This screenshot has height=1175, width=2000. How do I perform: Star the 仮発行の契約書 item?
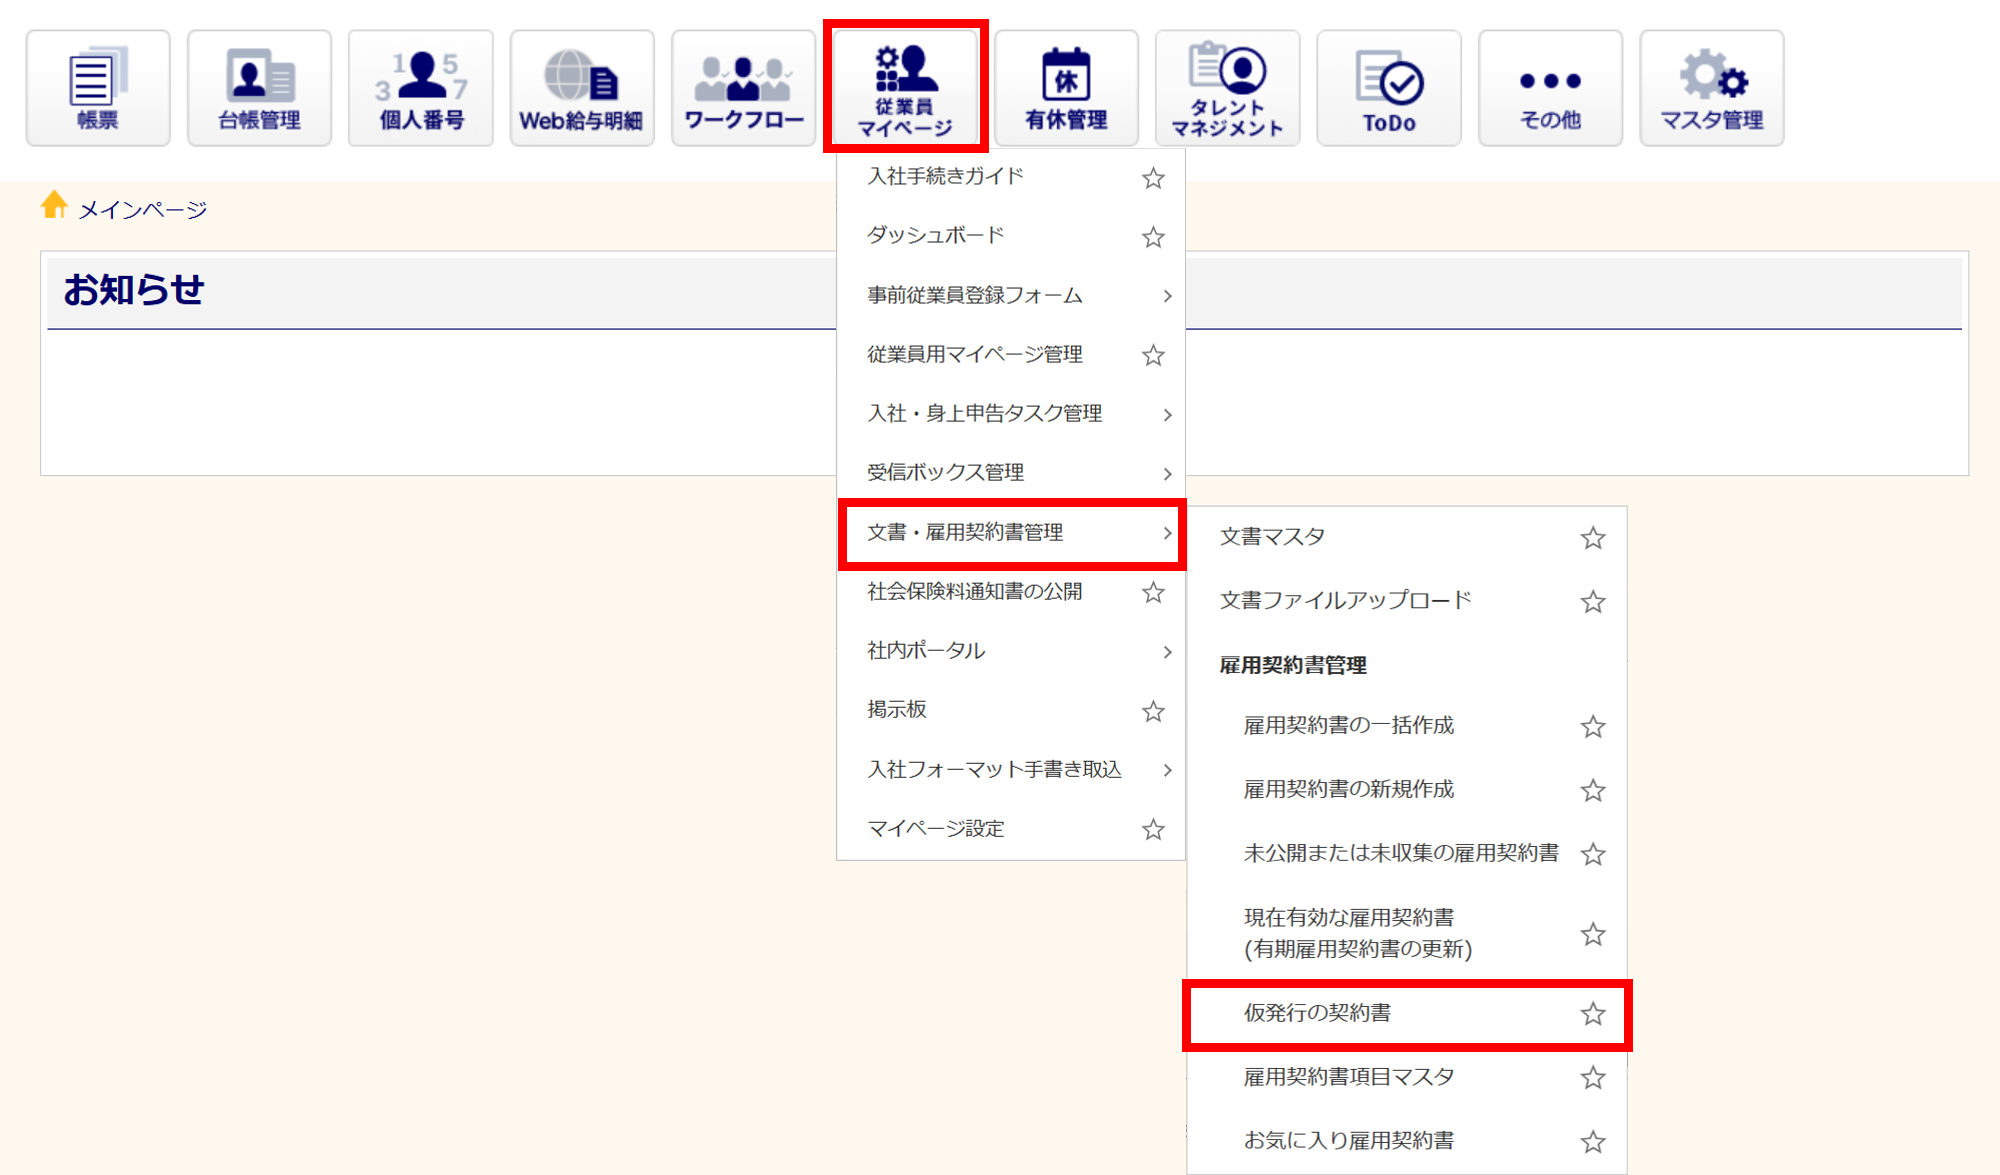pyautogui.click(x=1593, y=1014)
